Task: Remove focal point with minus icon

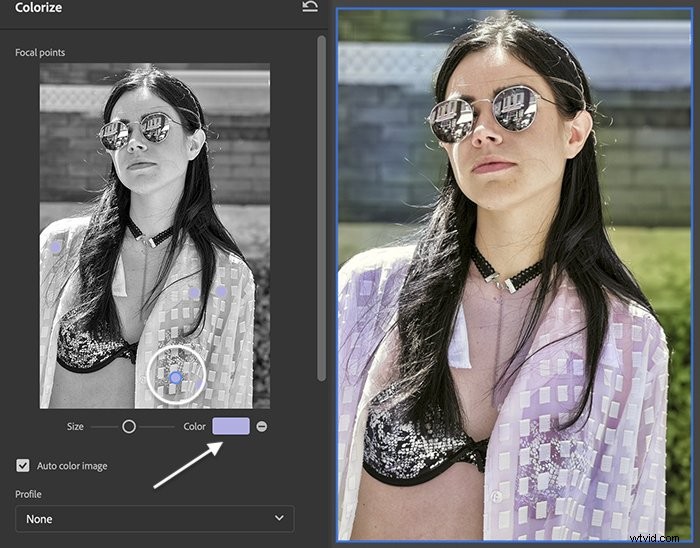Action: coord(262,427)
